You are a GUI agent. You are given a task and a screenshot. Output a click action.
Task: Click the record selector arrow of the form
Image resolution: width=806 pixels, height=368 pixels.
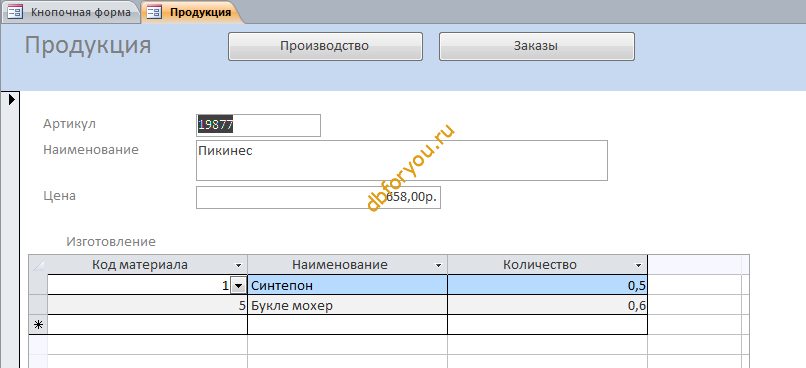(x=12, y=99)
